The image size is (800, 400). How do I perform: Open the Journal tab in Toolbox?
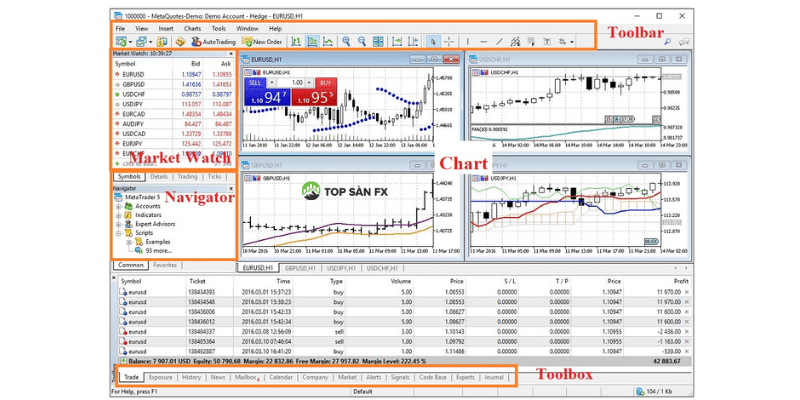coord(494,378)
